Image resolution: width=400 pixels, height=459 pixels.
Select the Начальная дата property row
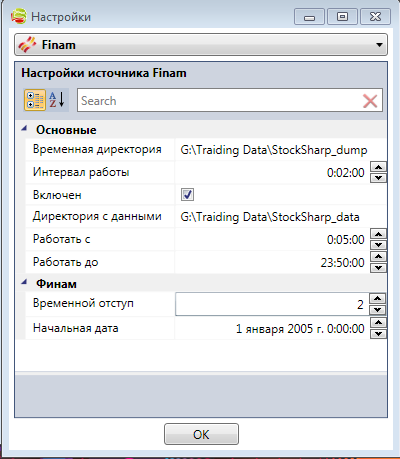pyautogui.click(x=206, y=328)
